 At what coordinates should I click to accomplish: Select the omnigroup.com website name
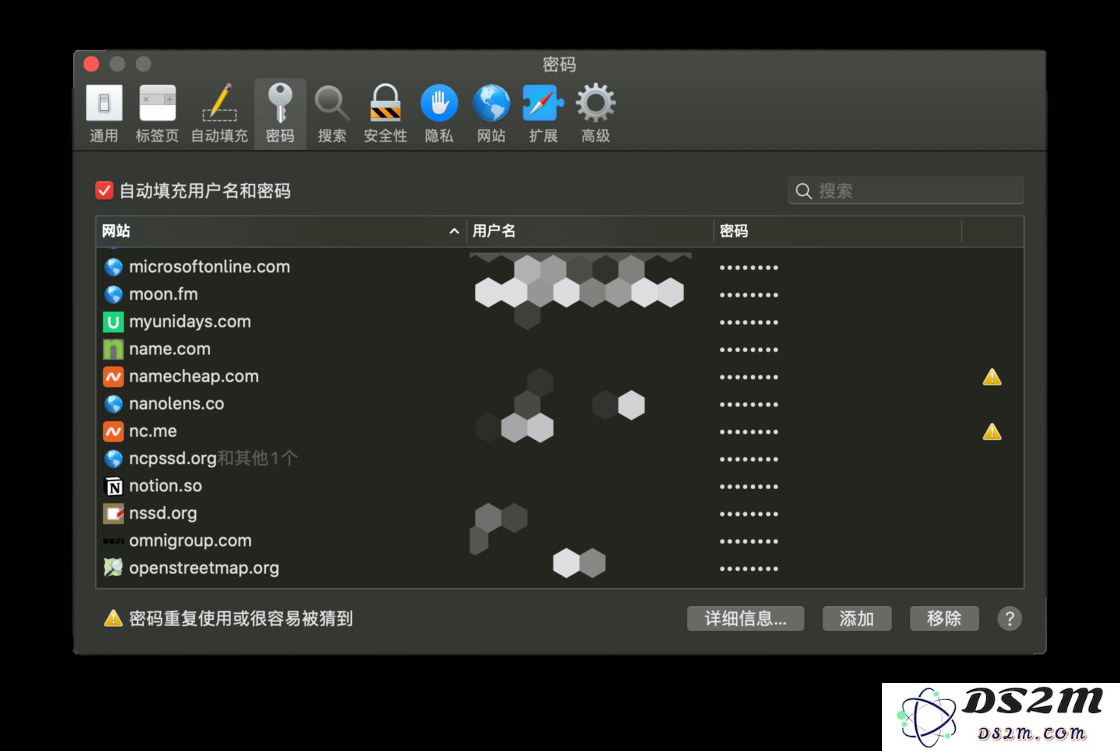click(190, 541)
